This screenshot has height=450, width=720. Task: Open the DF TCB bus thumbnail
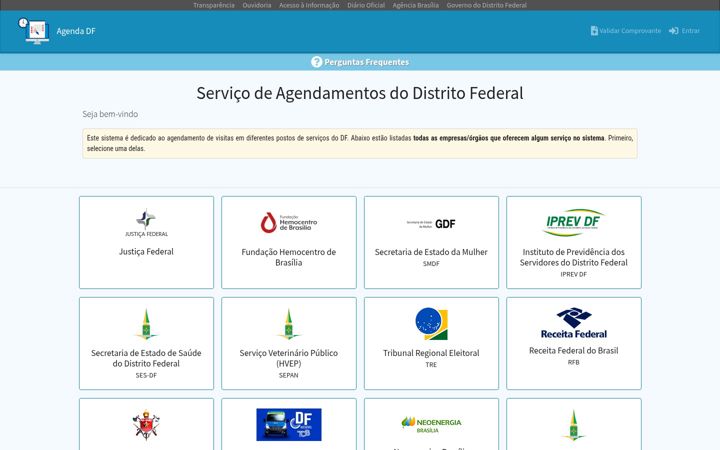(x=289, y=424)
